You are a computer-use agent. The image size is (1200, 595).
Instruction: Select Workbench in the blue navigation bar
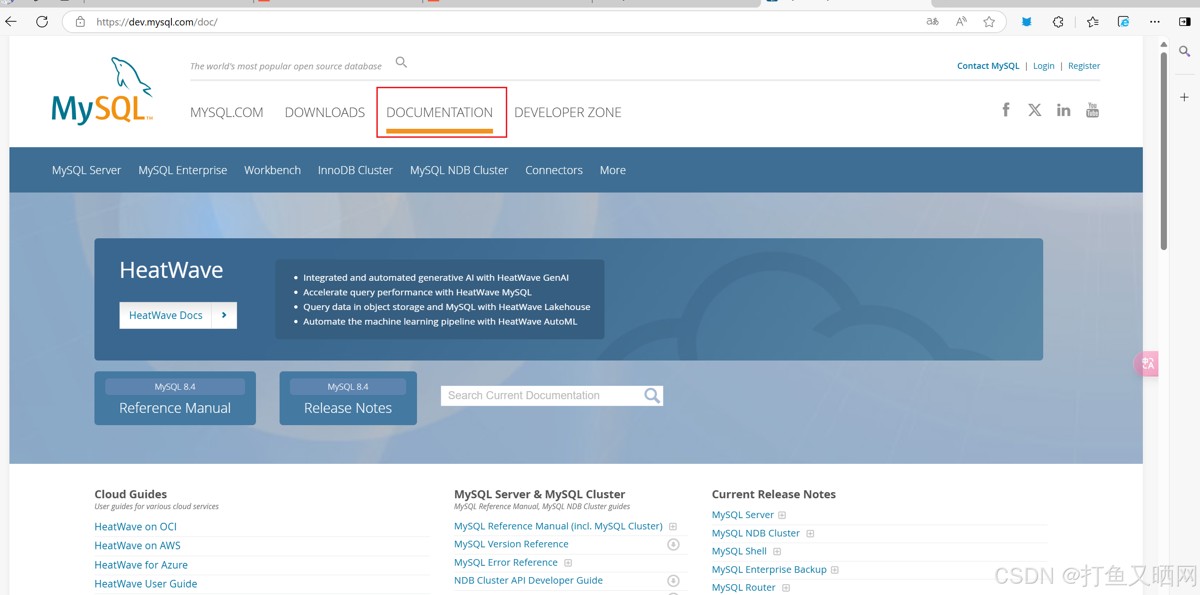click(x=272, y=170)
